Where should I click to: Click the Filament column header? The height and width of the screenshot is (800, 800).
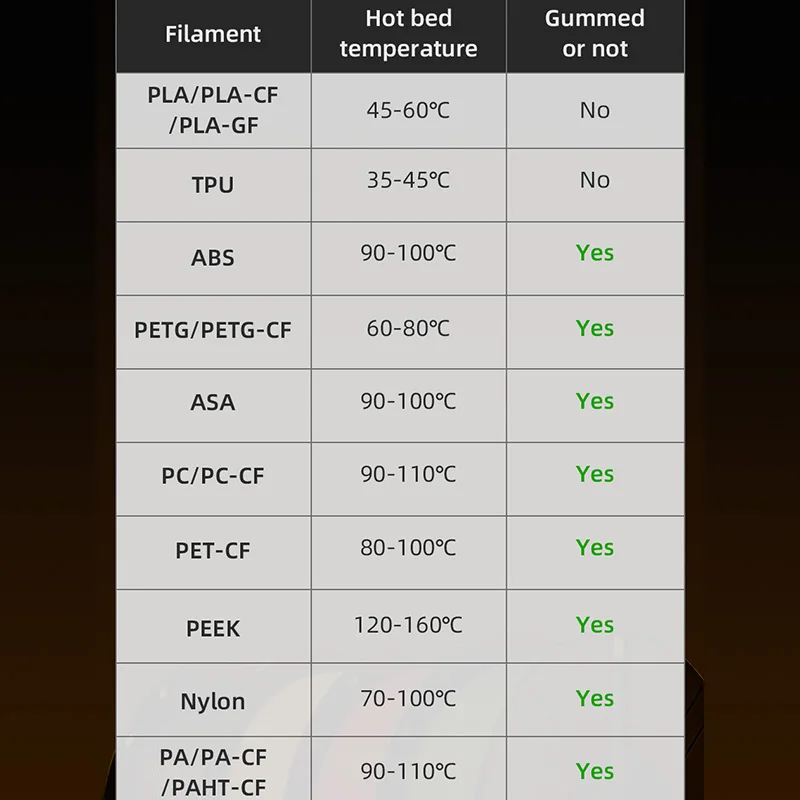click(213, 34)
